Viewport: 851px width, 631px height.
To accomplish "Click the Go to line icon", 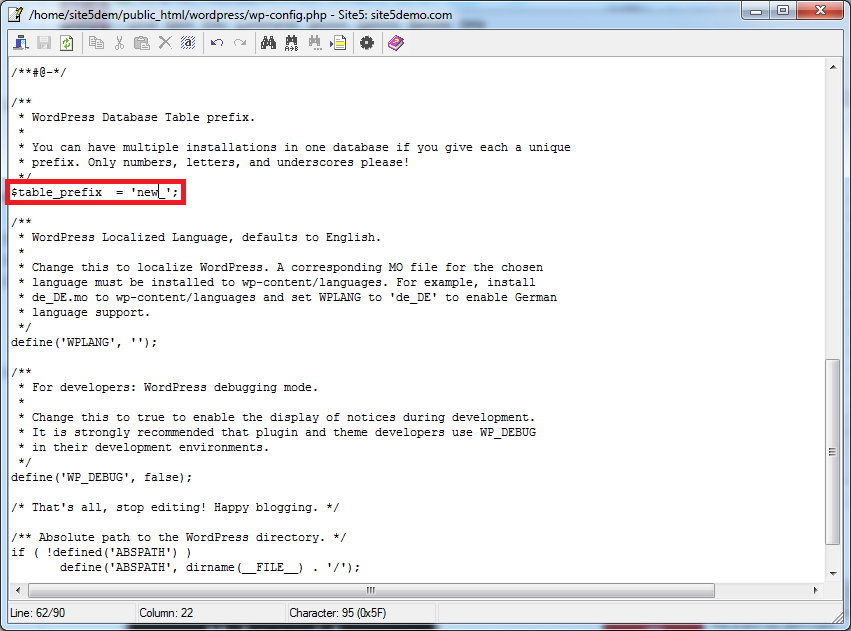I will point(338,43).
